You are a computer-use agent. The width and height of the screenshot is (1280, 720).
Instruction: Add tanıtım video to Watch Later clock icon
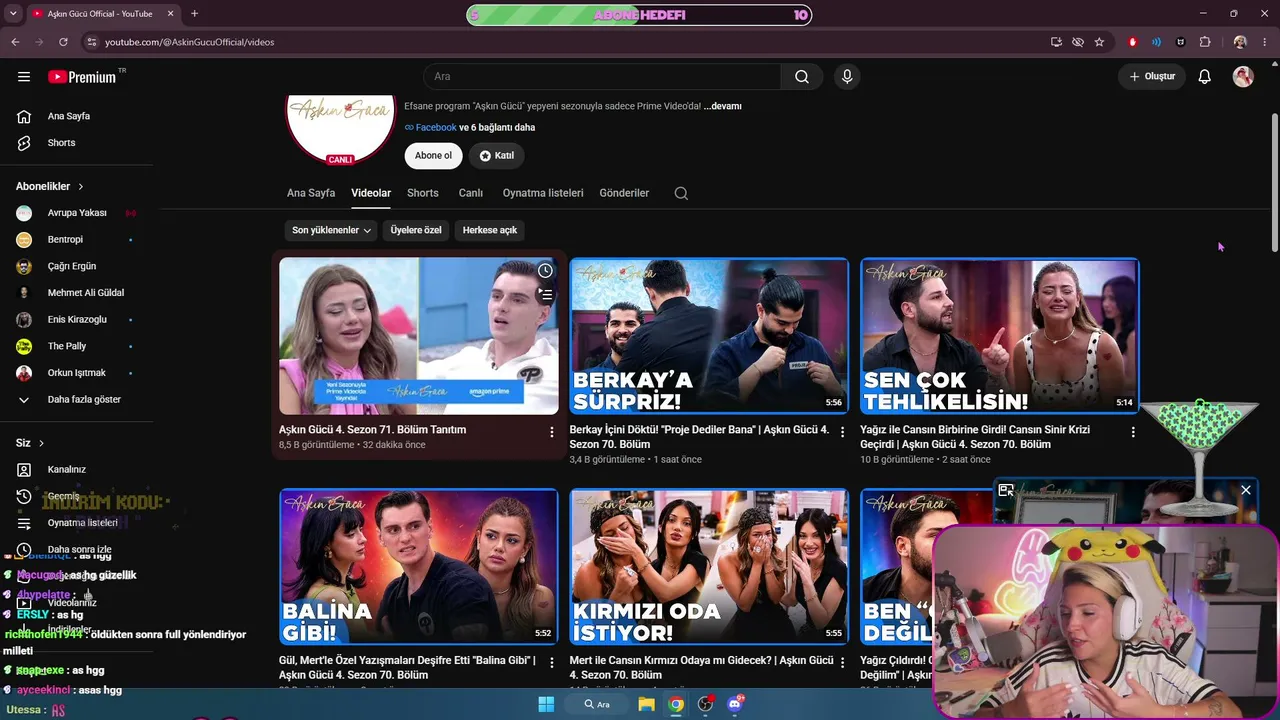coord(545,271)
